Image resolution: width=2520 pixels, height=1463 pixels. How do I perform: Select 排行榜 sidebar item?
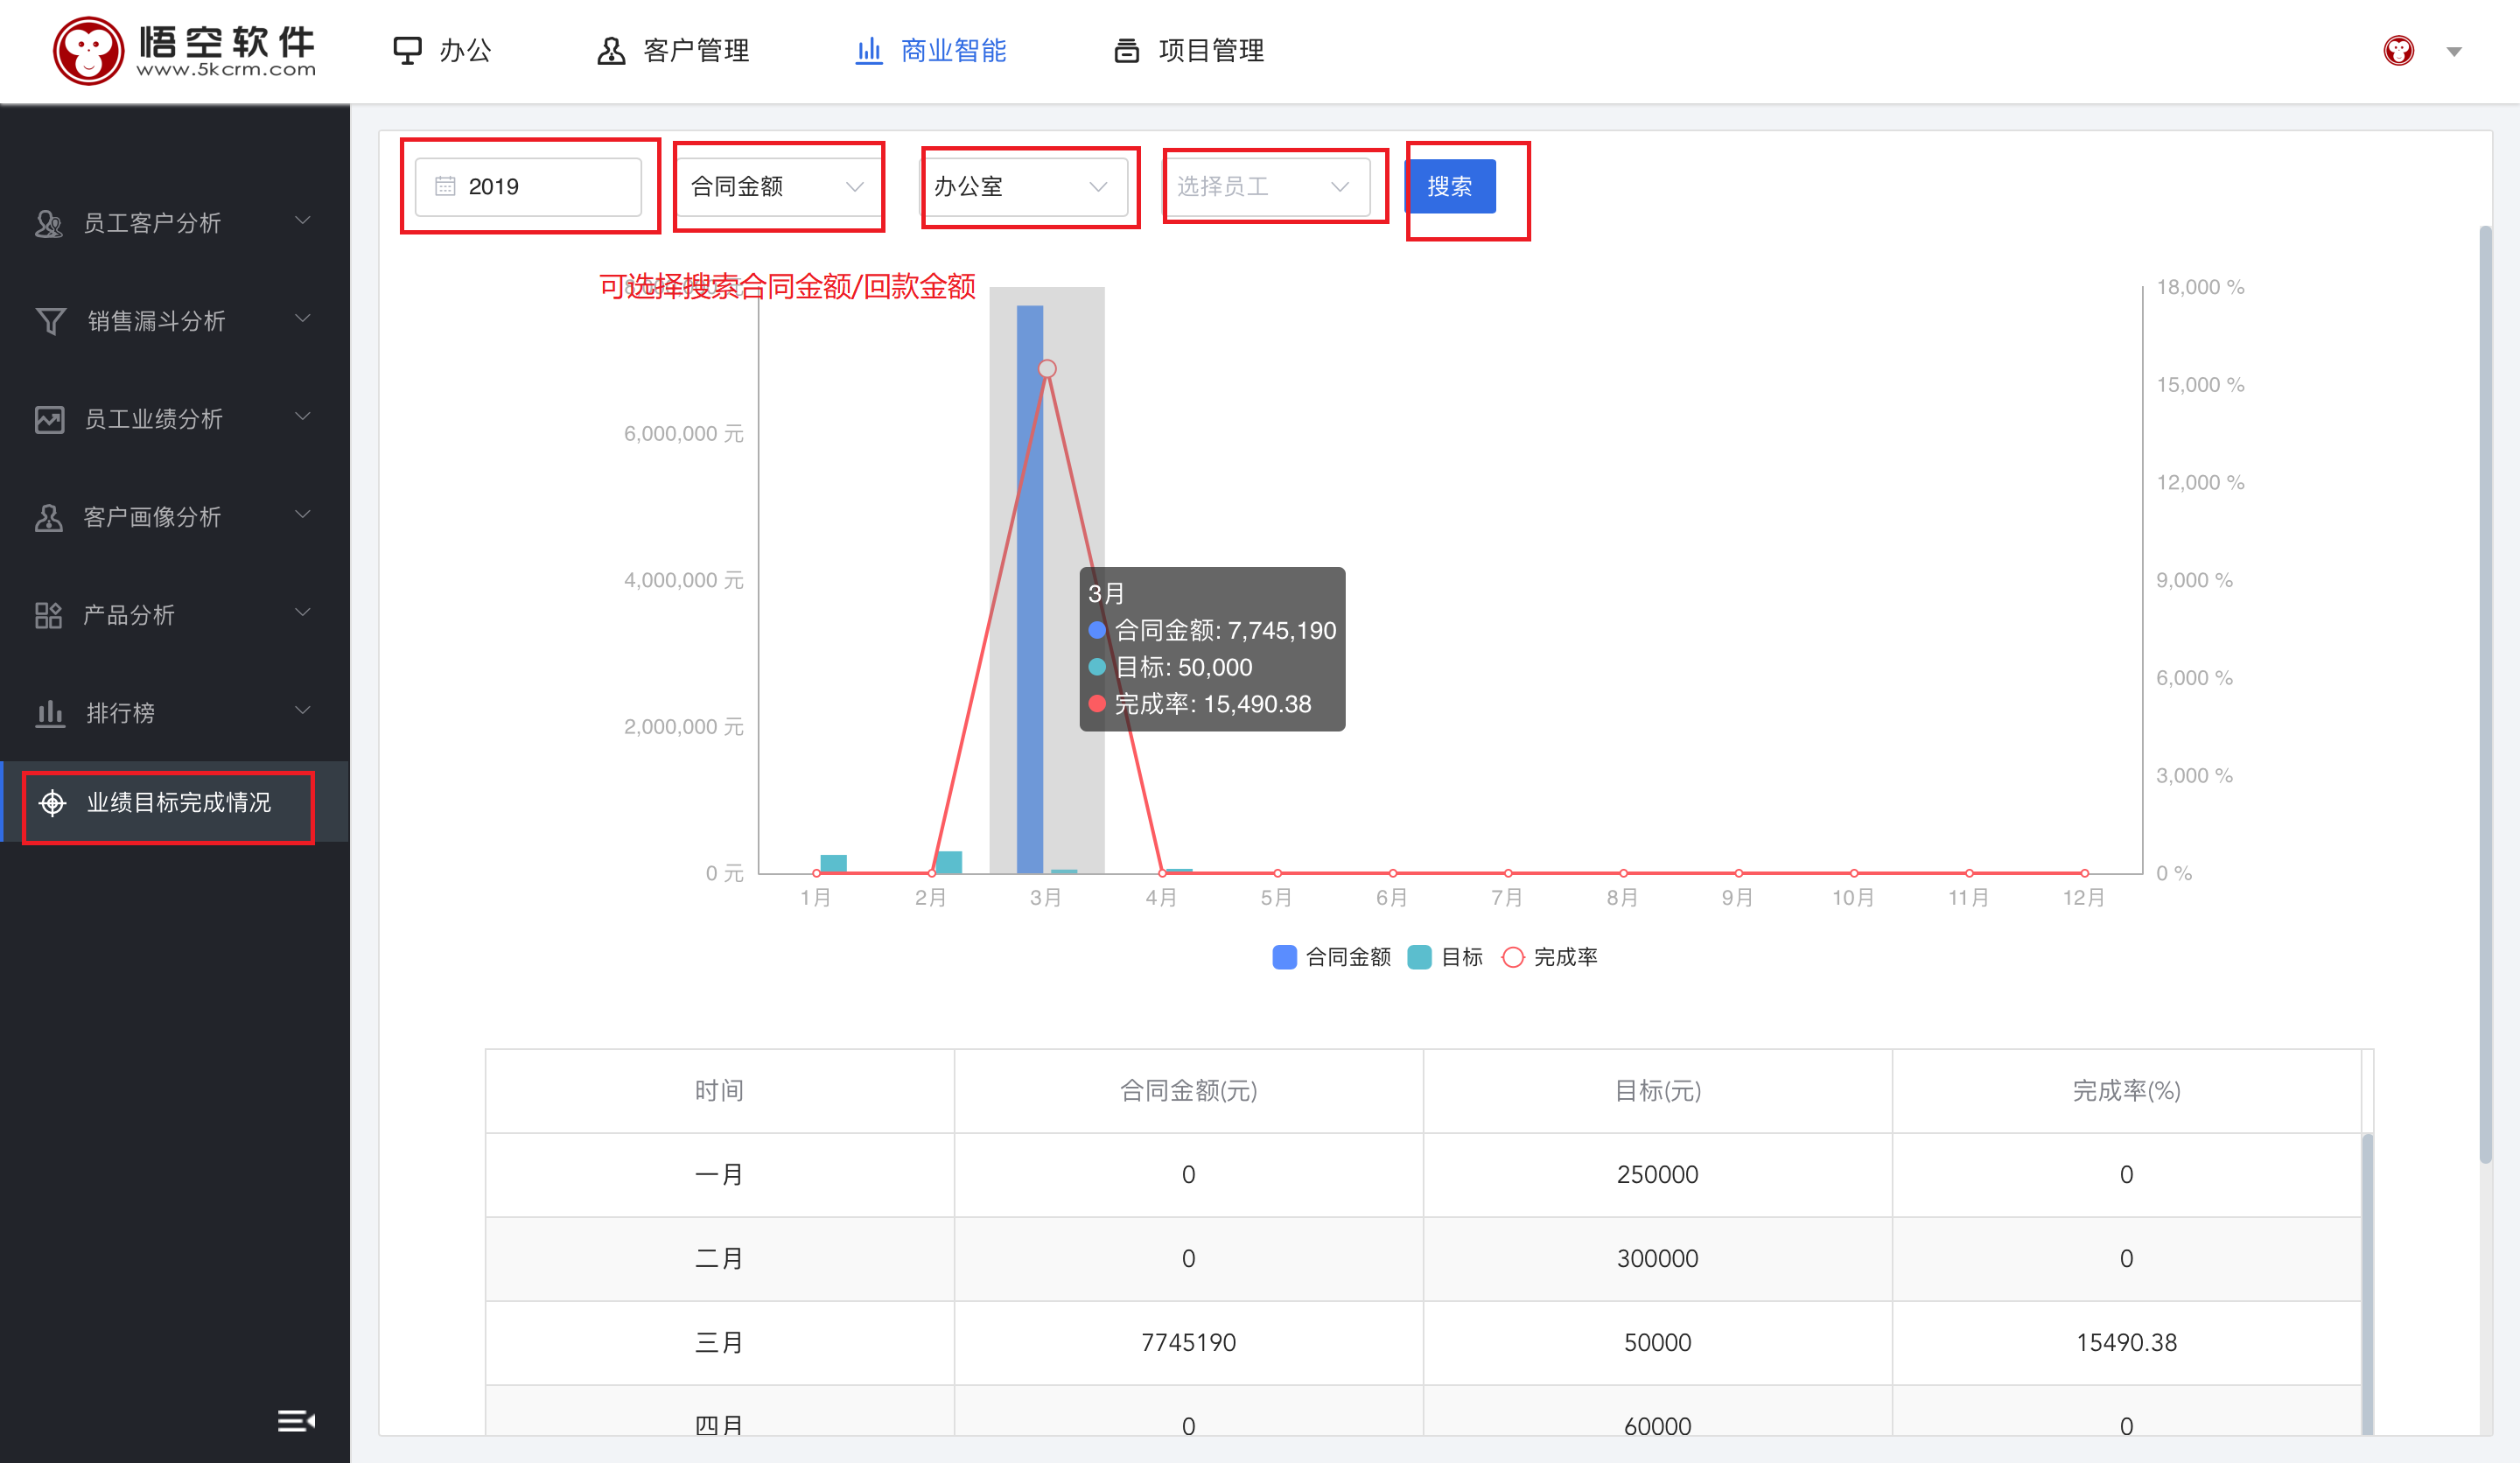tap(175, 713)
